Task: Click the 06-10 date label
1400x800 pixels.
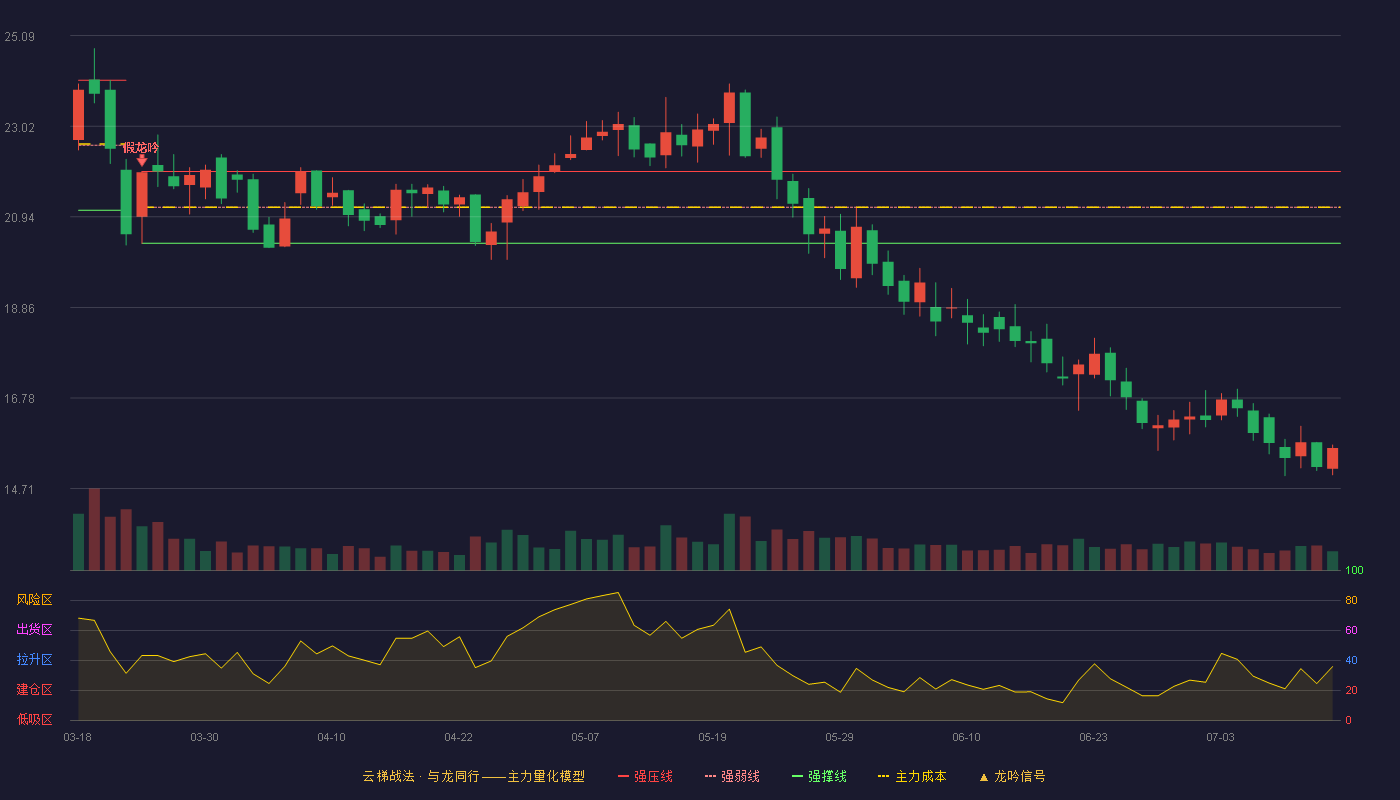Action: [x=966, y=737]
